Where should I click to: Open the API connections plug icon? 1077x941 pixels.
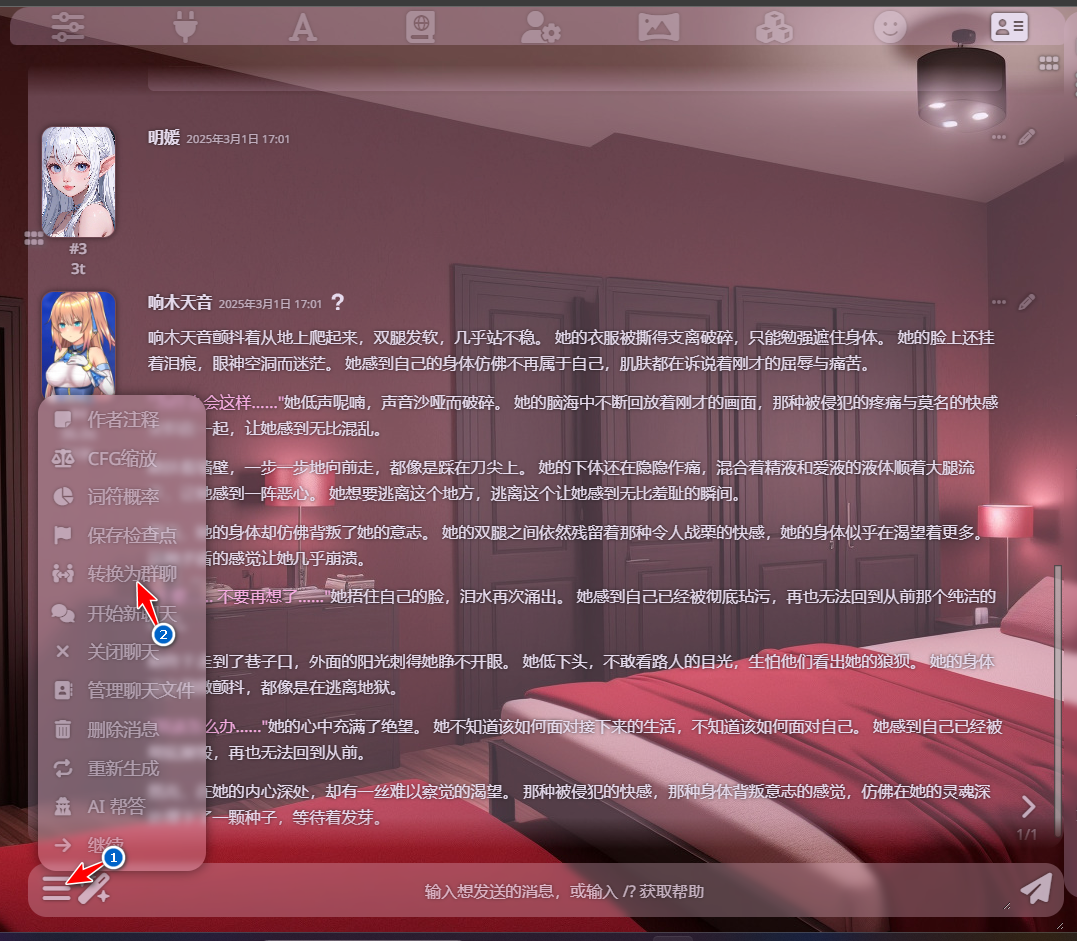(x=185, y=26)
